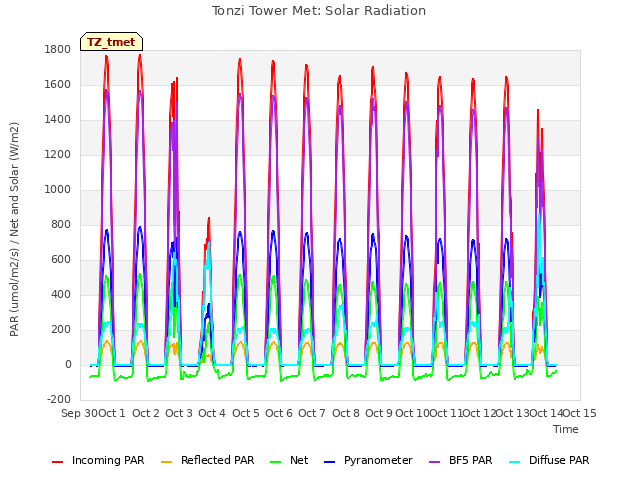This screenshot has height=480, width=640.
Task: Click the cyan Diffuse PAR legend swatch
Action: tap(515, 462)
